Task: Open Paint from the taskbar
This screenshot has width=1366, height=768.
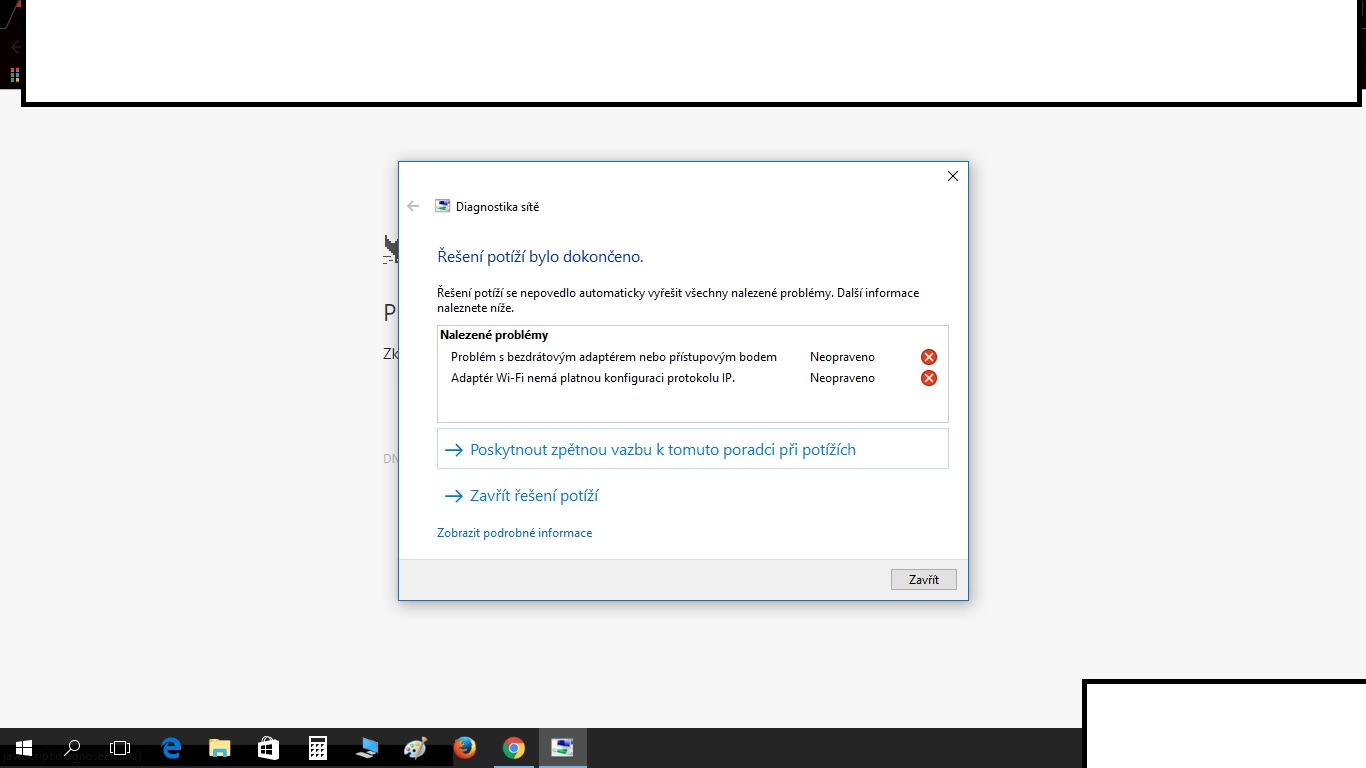Action: pyautogui.click(x=415, y=748)
